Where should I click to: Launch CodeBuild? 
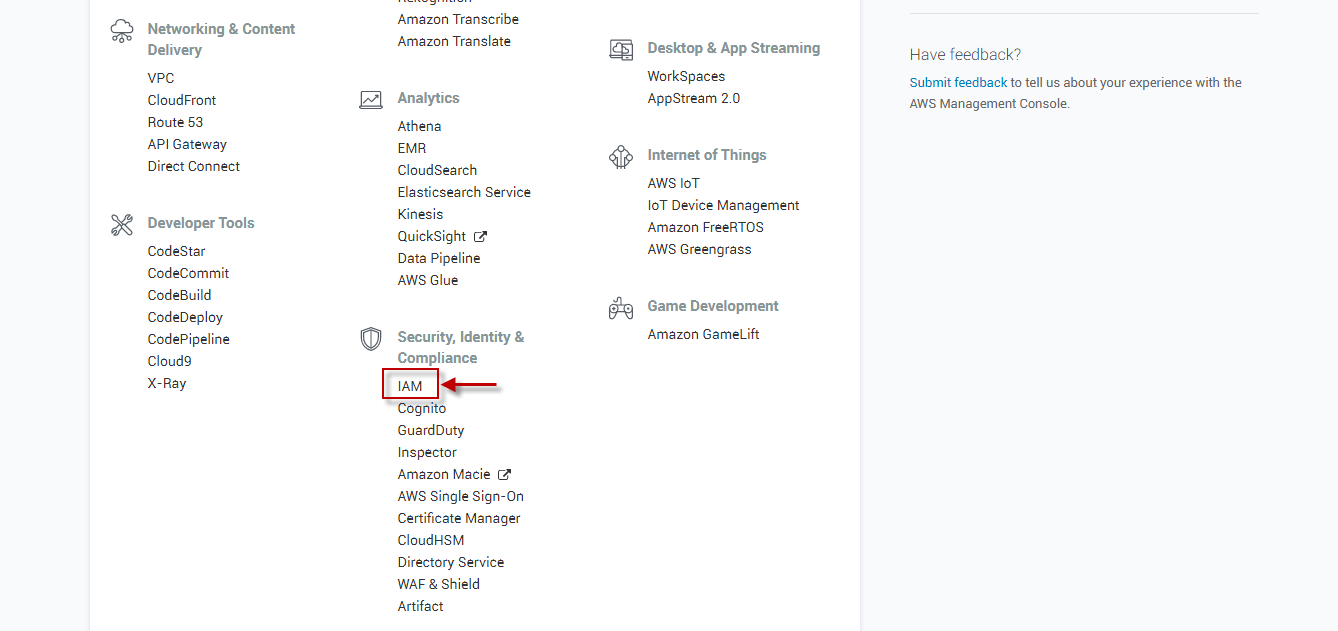pyautogui.click(x=180, y=295)
